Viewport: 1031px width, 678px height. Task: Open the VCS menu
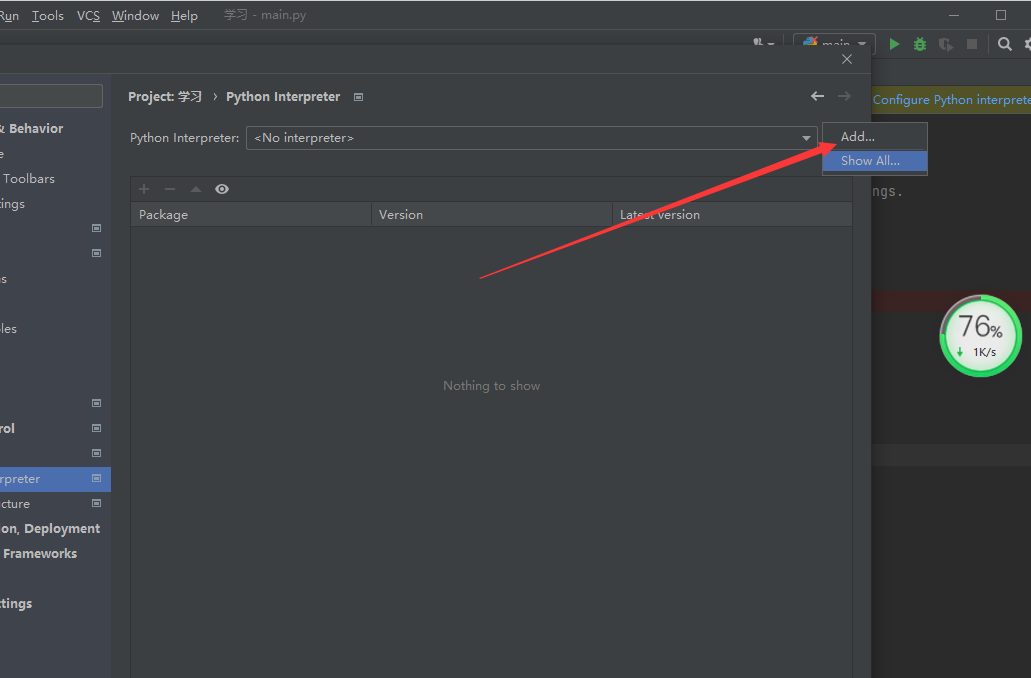(88, 16)
